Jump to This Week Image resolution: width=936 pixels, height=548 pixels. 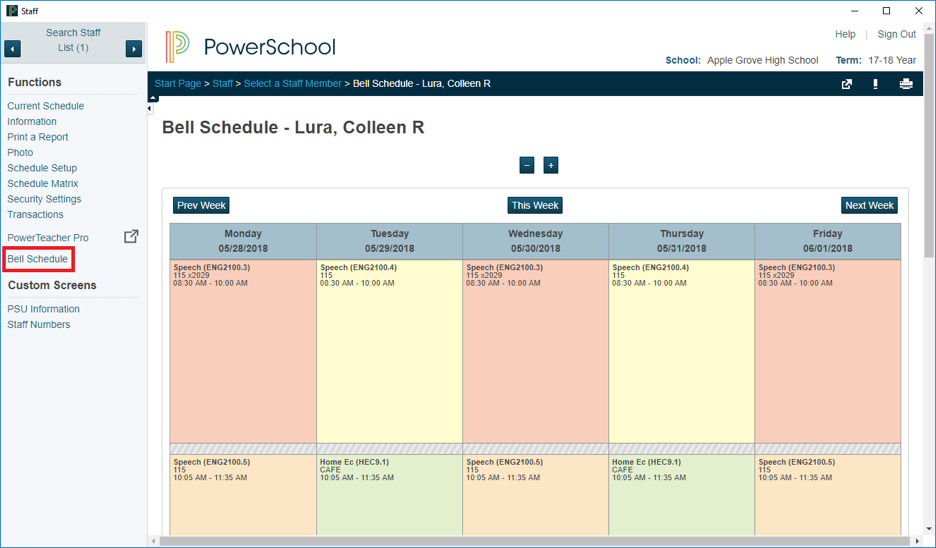pyautogui.click(x=535, y=205)
